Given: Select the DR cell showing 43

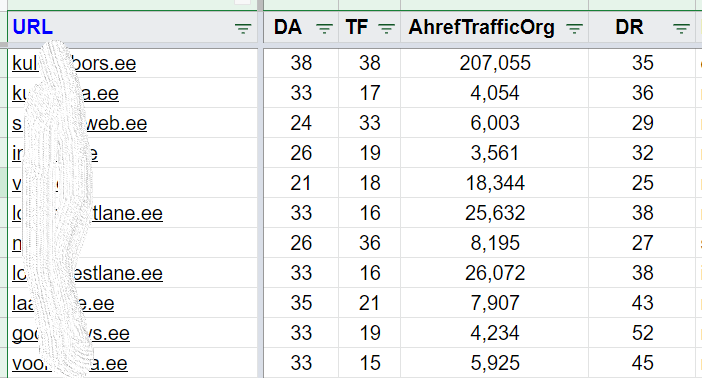Looking at the screenshot, I should pos(642,303).
